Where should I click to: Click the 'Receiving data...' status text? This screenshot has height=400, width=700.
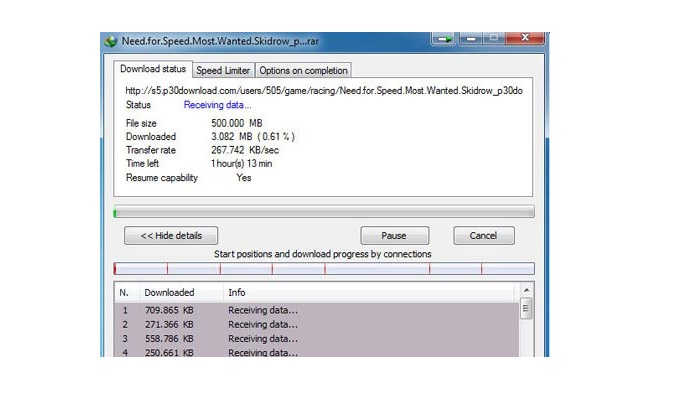[217, 105]
